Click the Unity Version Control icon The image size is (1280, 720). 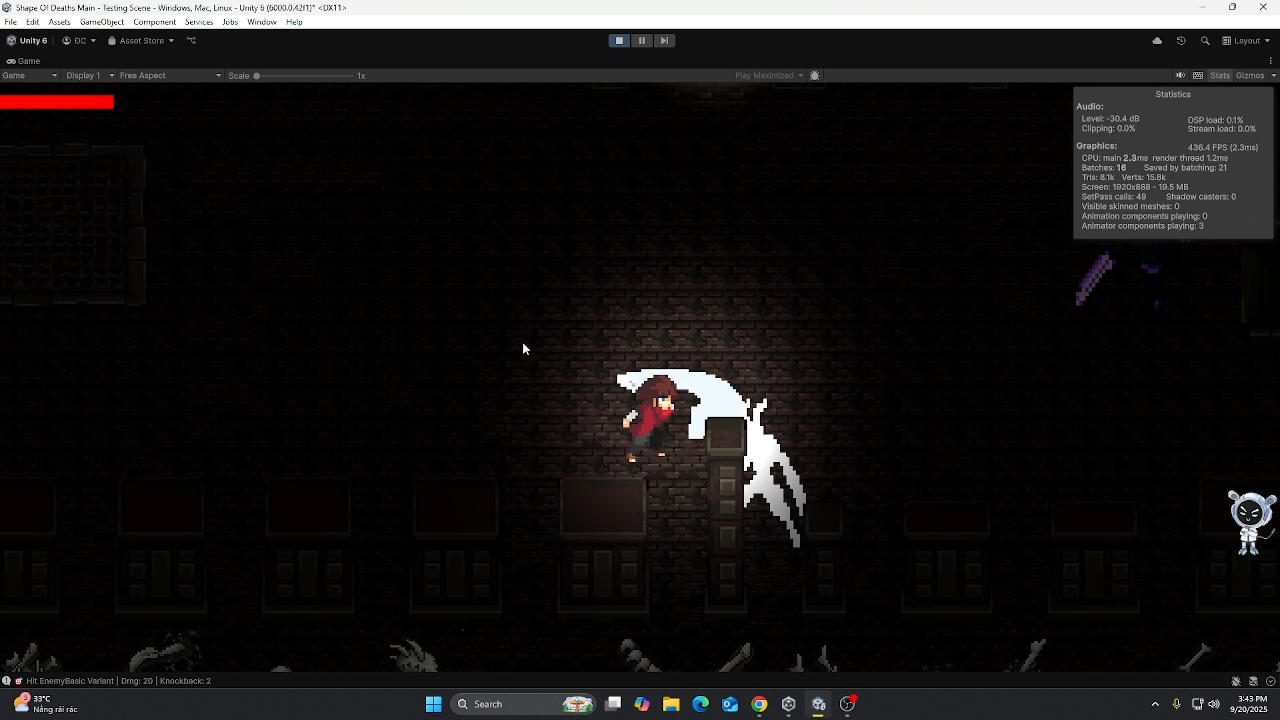[191, 41]
